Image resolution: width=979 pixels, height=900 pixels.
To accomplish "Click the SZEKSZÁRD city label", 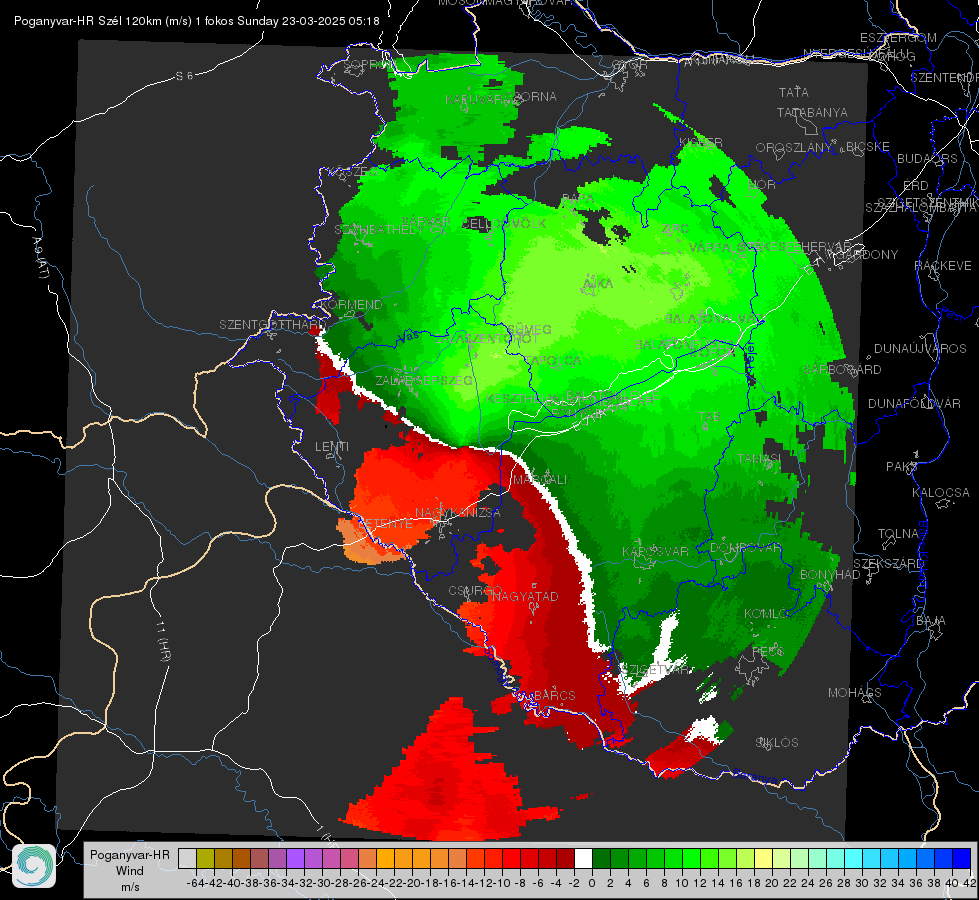I will point(888,563).
